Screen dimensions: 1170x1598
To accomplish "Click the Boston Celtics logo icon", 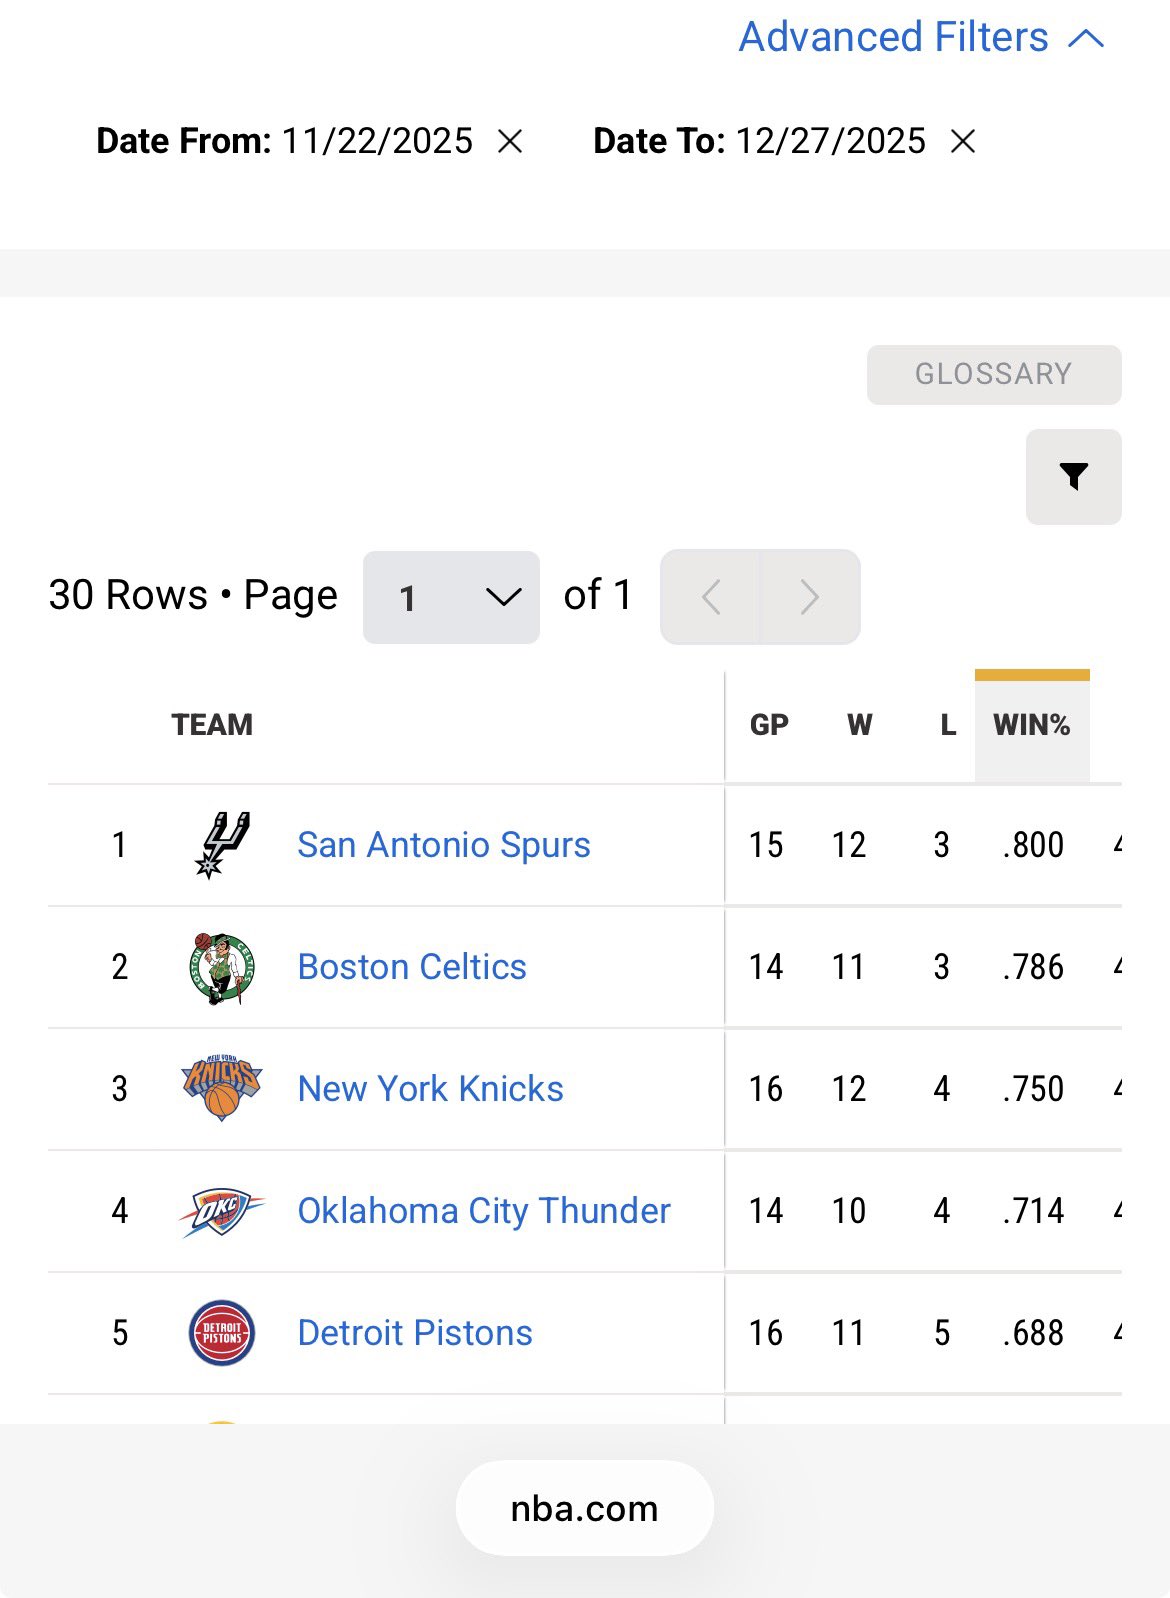I will coord(222,968).
